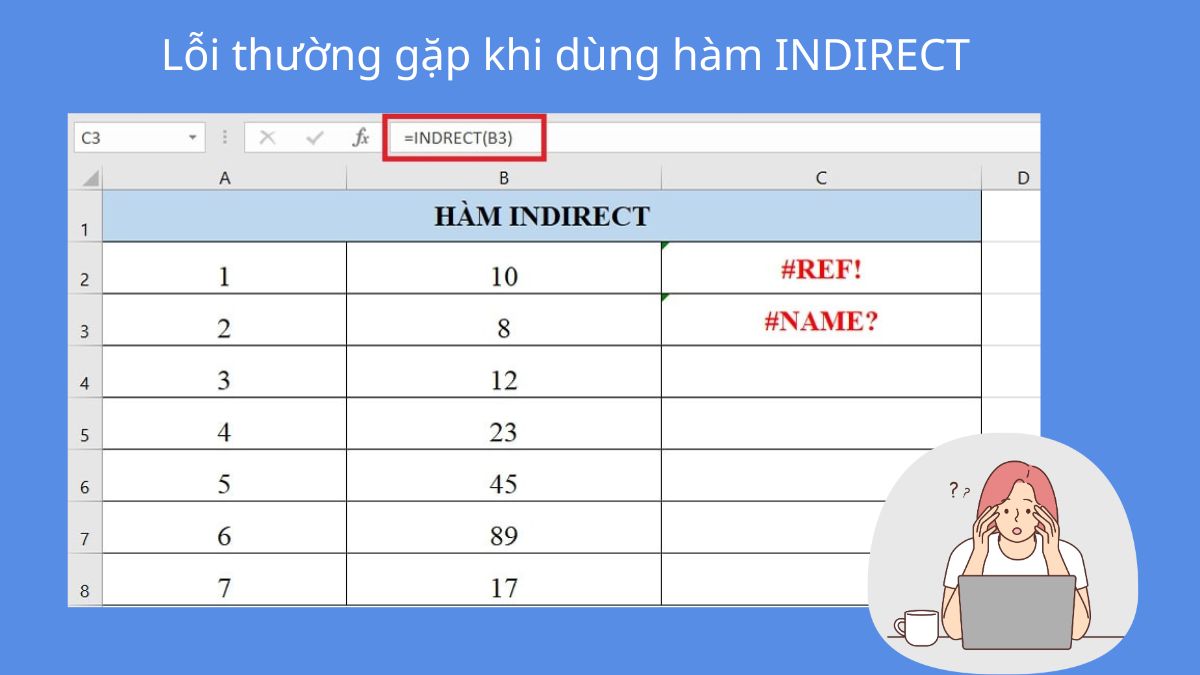Select column header A

tap(224, 177)
